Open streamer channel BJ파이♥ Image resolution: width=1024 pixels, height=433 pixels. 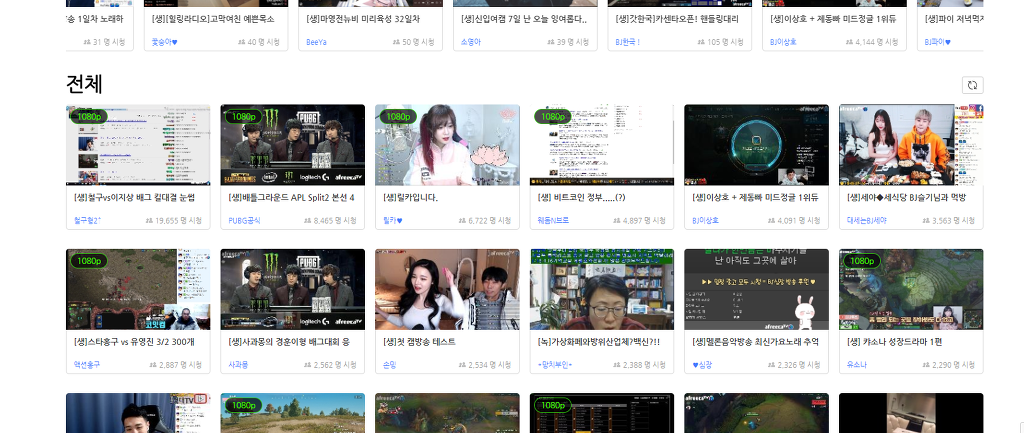(938, 42)
